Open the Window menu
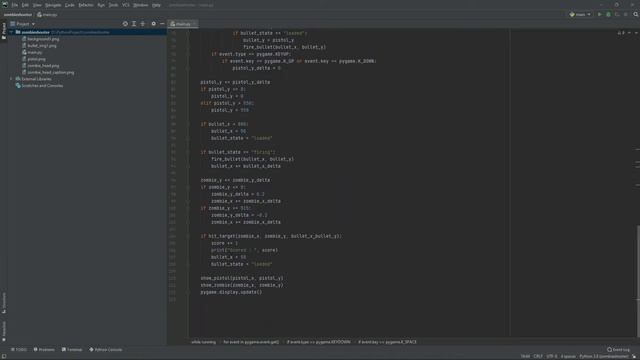 [140, 5]
